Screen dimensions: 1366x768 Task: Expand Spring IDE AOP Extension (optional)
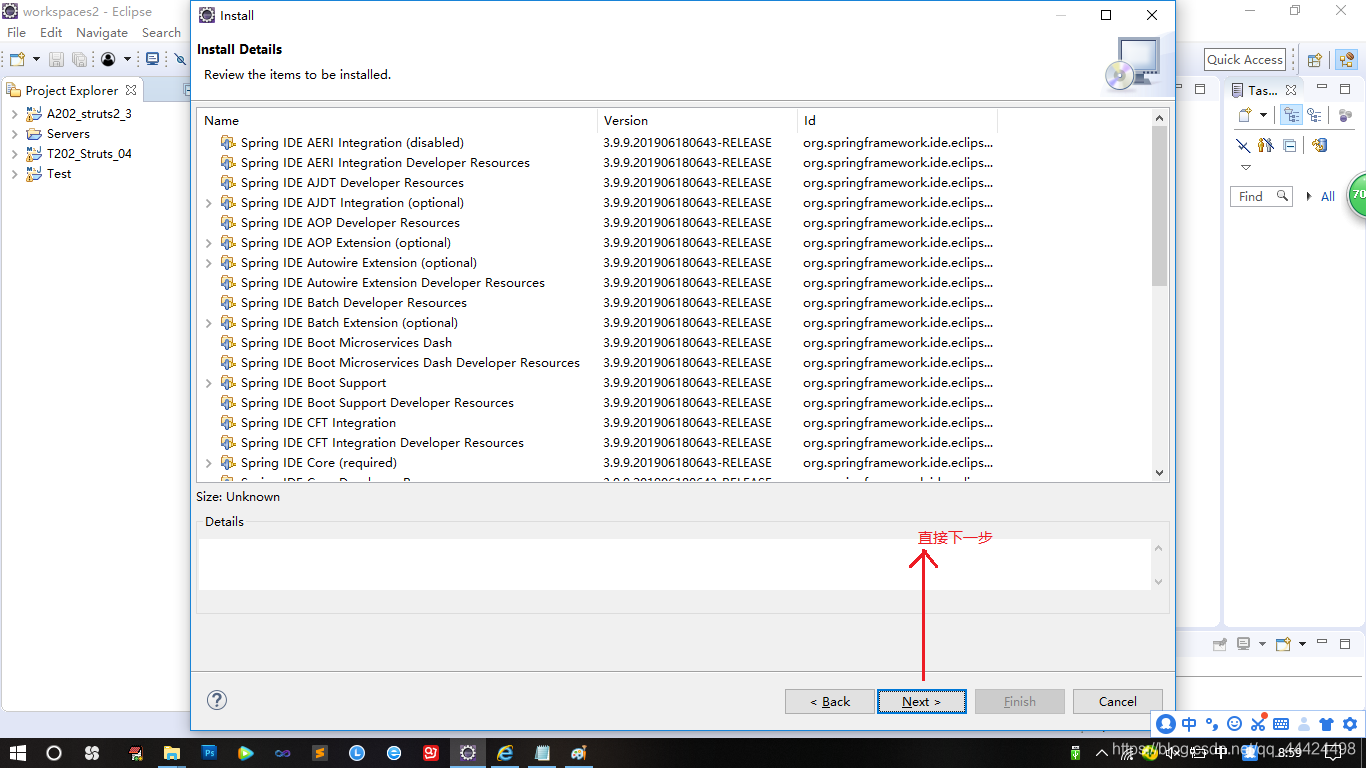click(209, 243)
